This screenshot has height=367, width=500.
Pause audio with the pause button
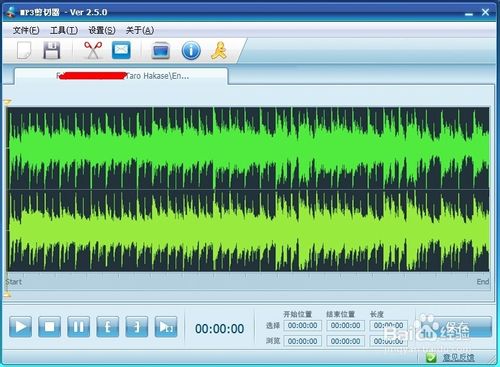[79, 327]
